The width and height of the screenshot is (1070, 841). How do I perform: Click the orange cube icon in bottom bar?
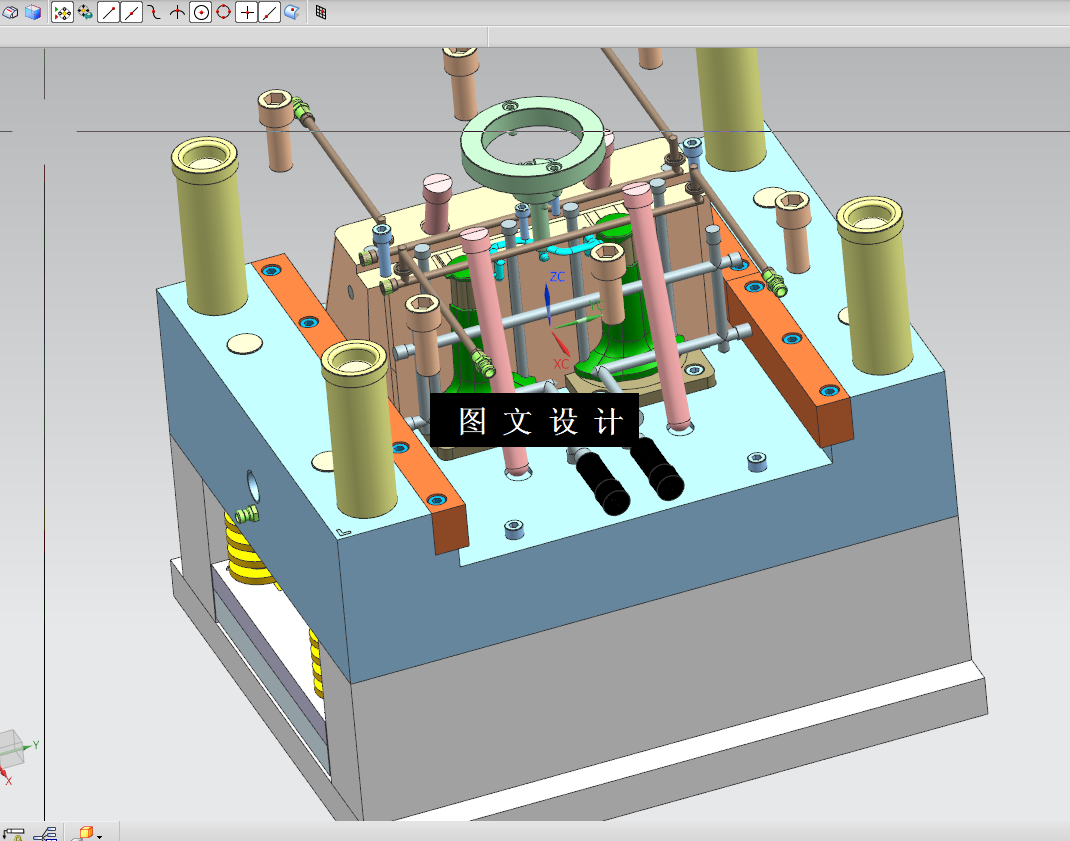(x=86, y=833)
